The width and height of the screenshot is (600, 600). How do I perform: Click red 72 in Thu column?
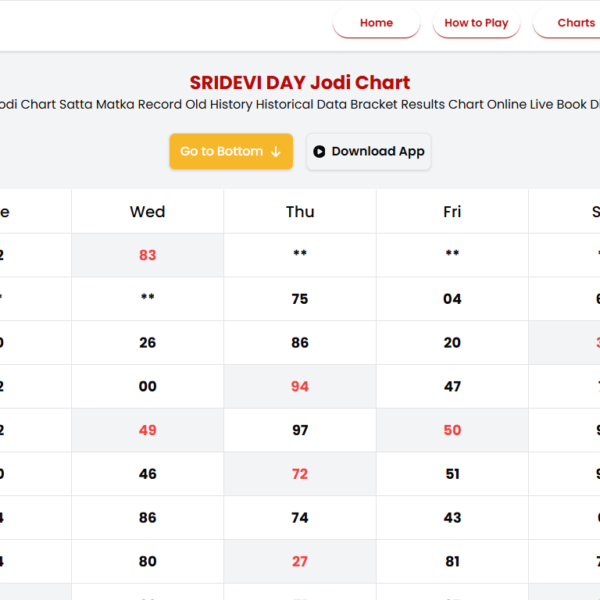[x=300, y=474]
